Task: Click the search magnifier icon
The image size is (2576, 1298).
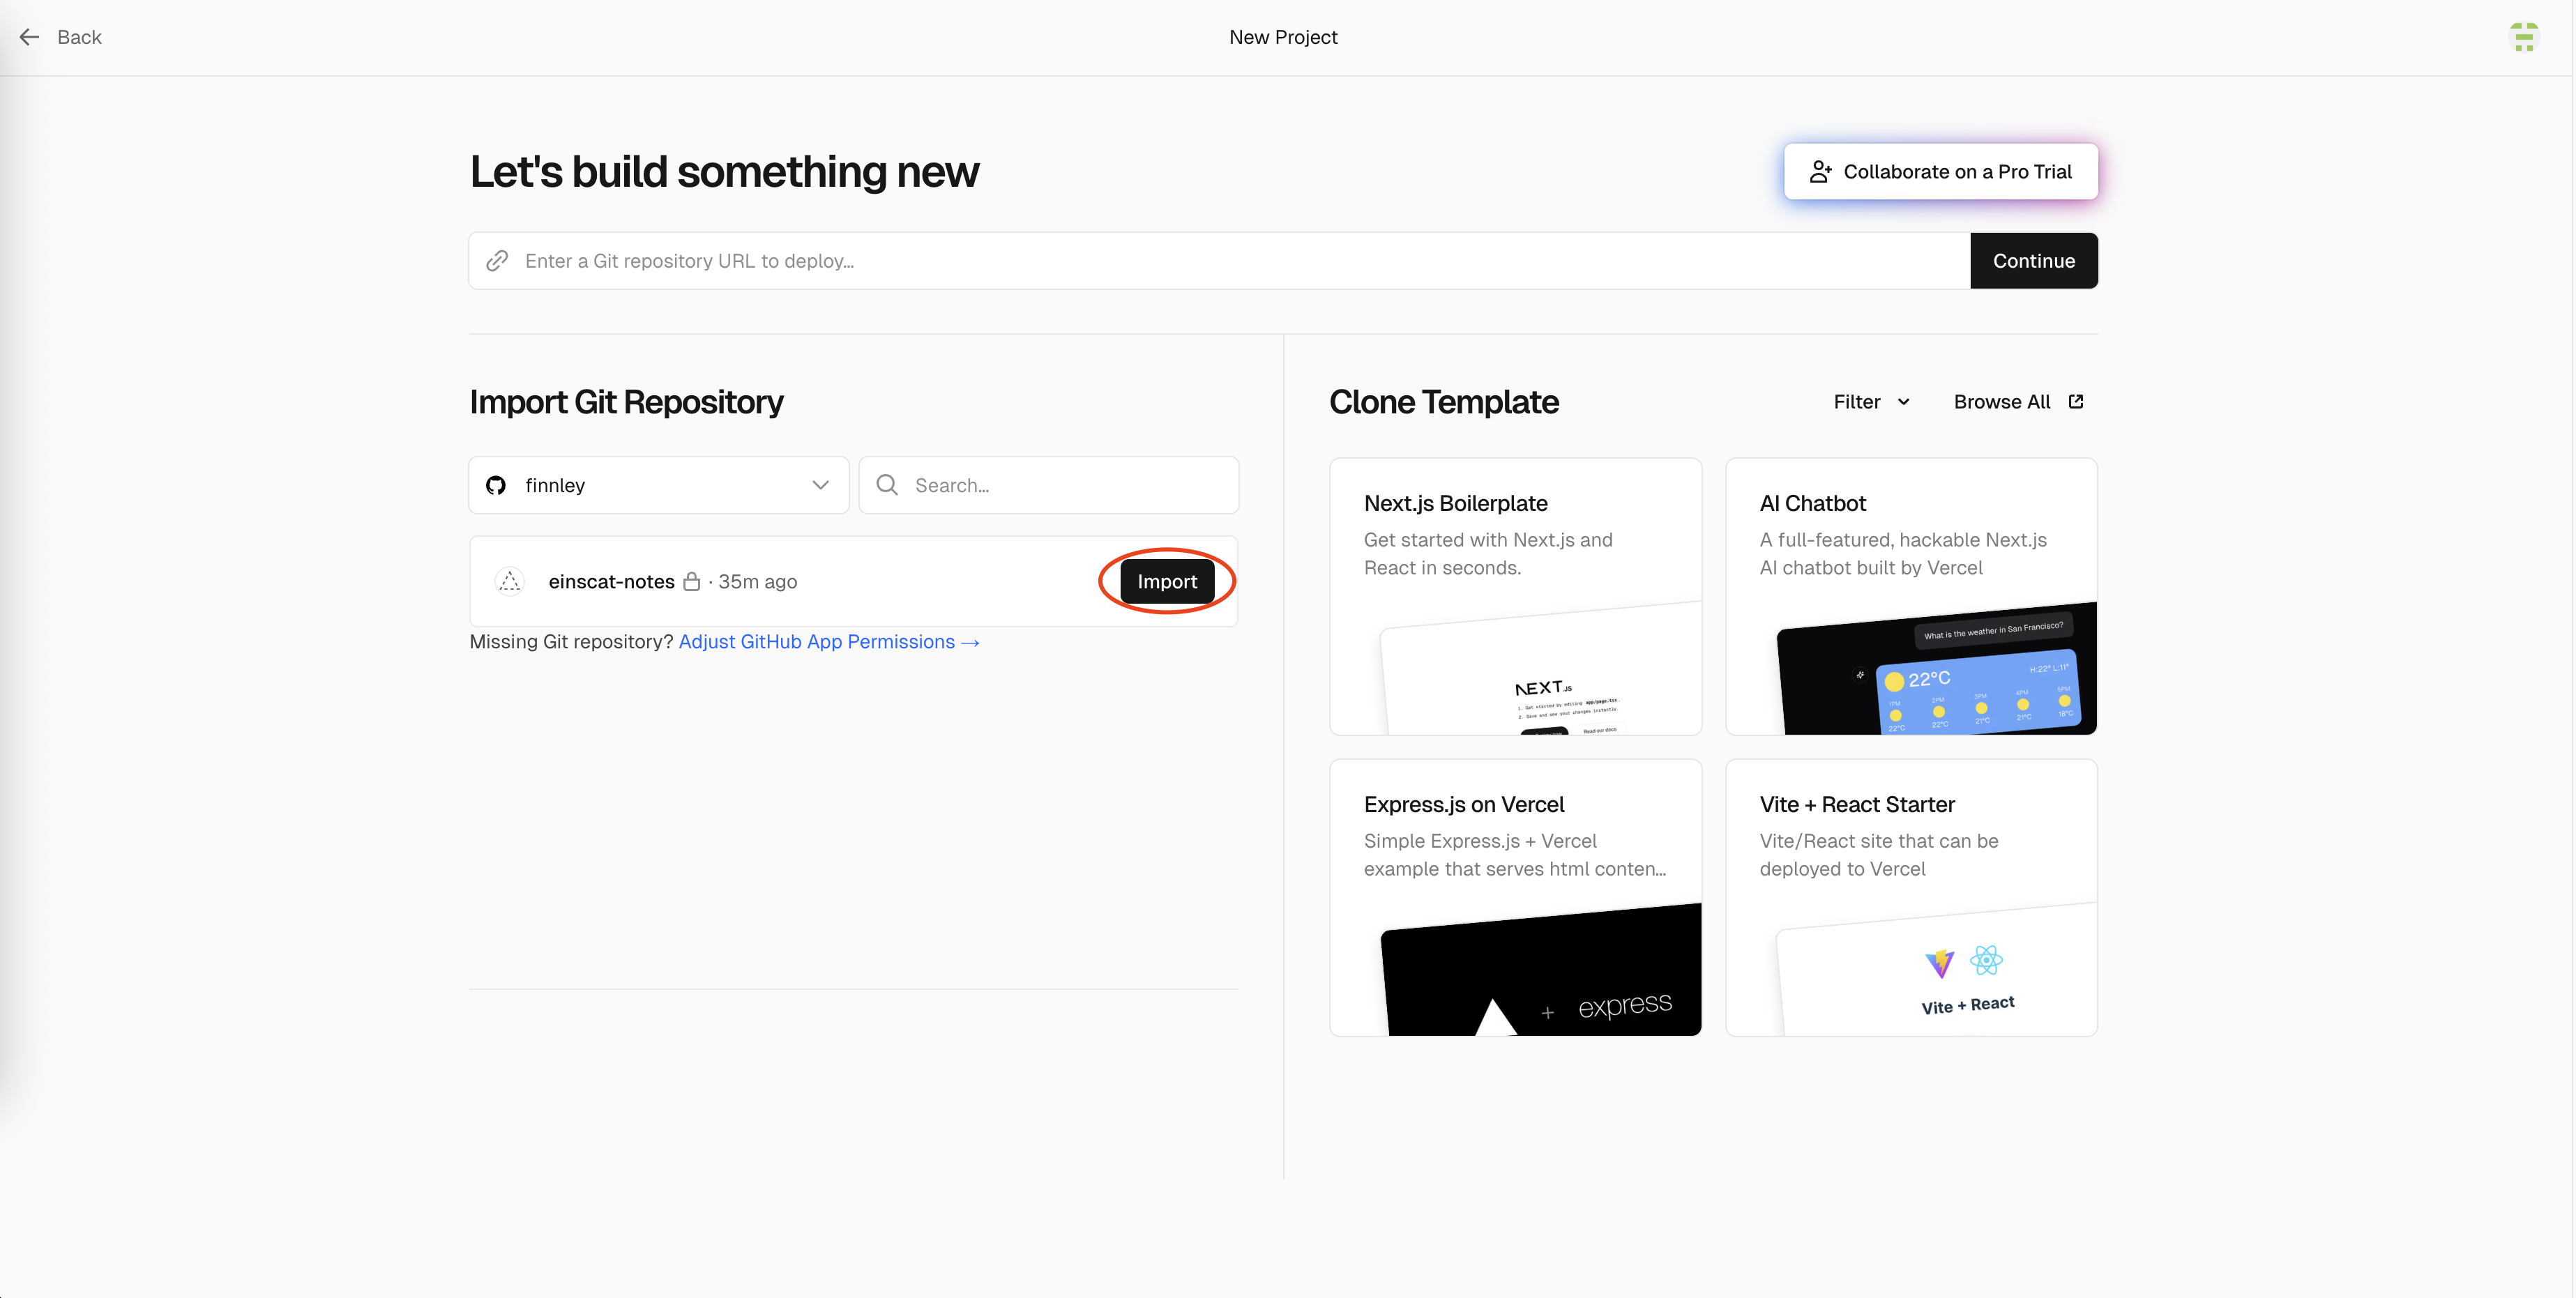Action: point(886,485)
